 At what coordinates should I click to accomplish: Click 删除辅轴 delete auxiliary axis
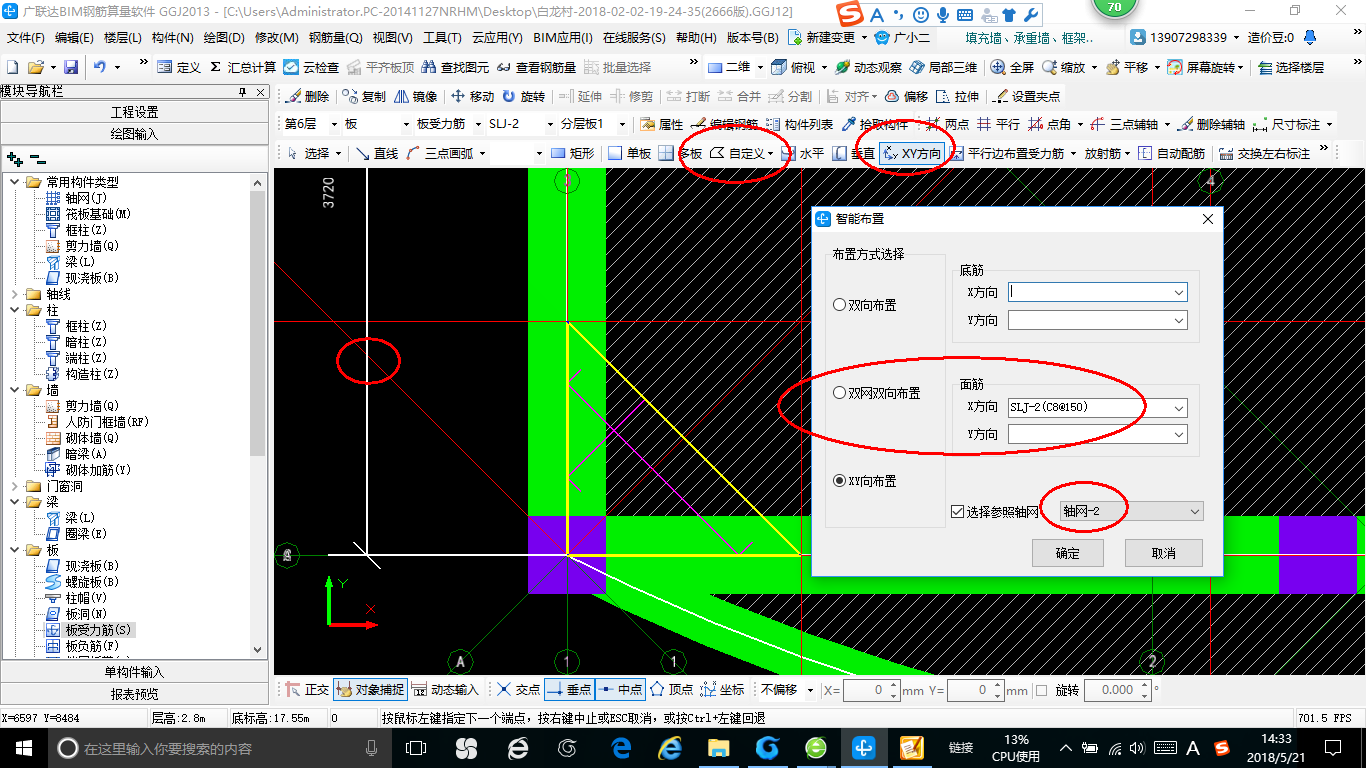(1211, 124)
